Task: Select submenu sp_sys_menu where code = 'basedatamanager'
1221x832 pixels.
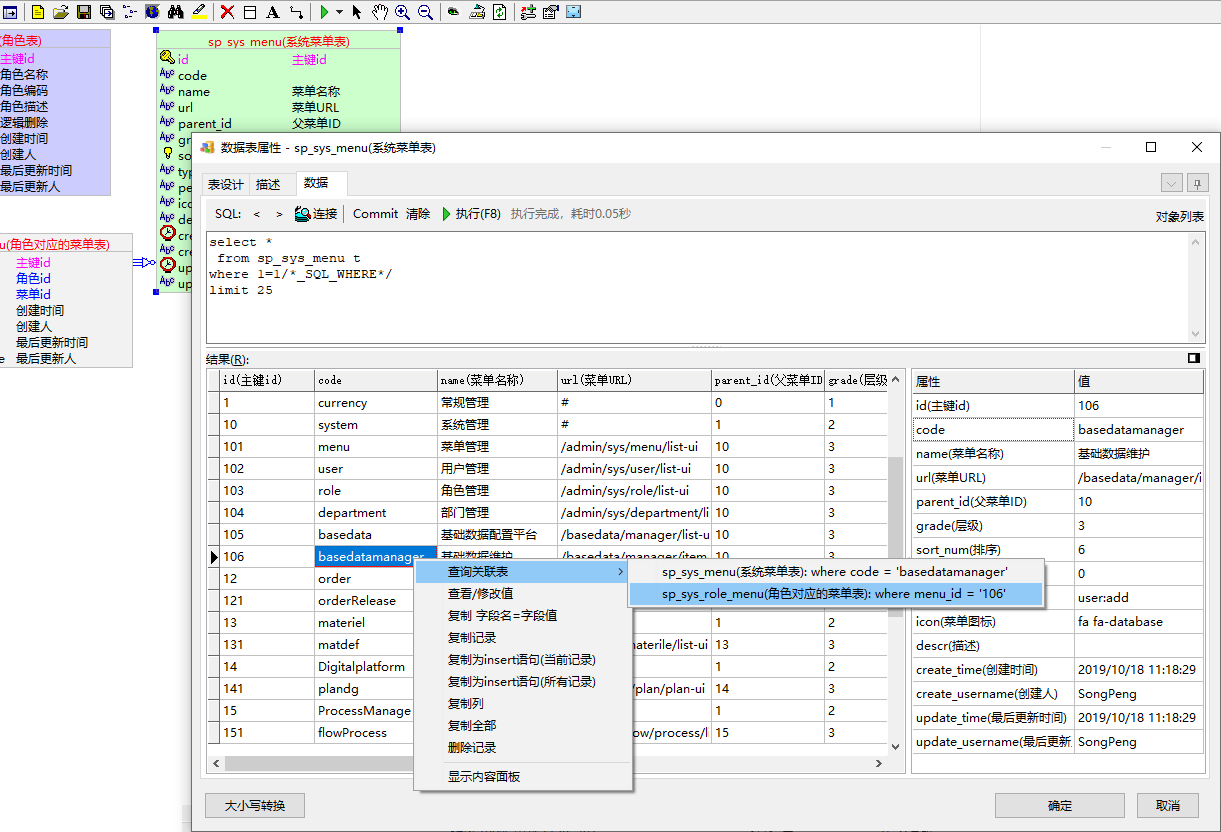Action: pos(835,572)
